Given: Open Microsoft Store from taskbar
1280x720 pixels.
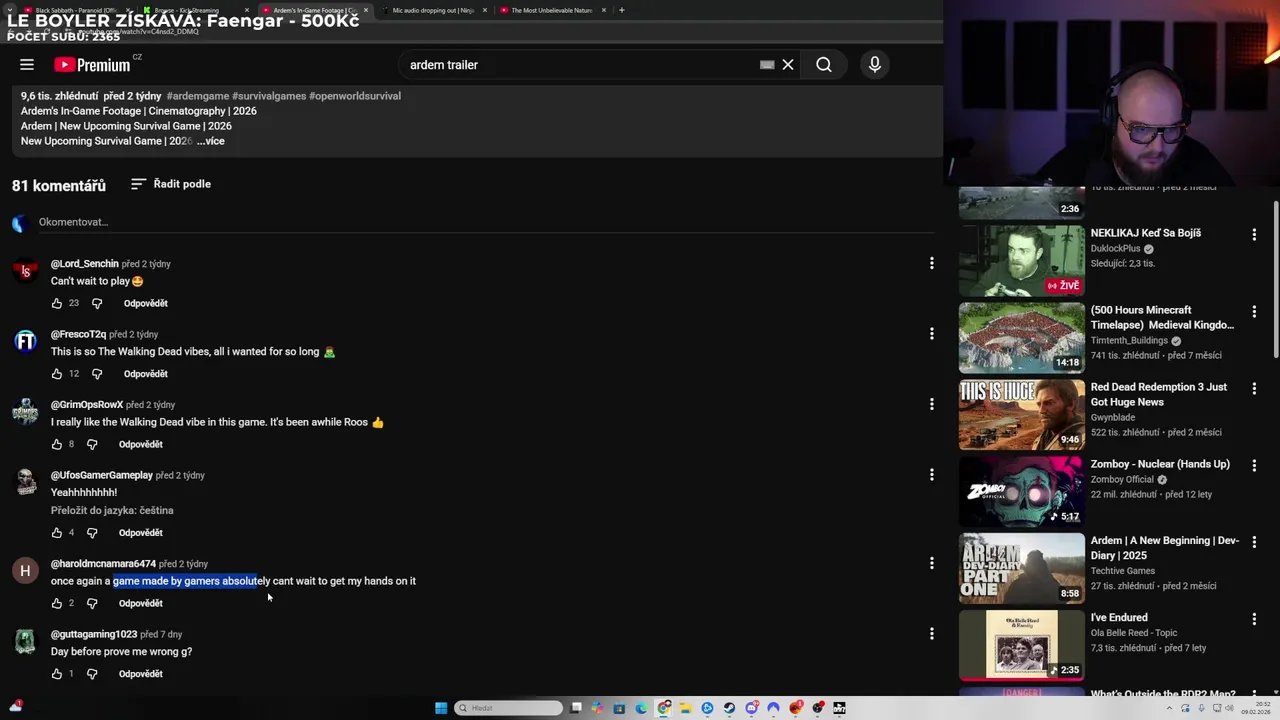Looking at the screenshot, I should click(x=619, y=708).
